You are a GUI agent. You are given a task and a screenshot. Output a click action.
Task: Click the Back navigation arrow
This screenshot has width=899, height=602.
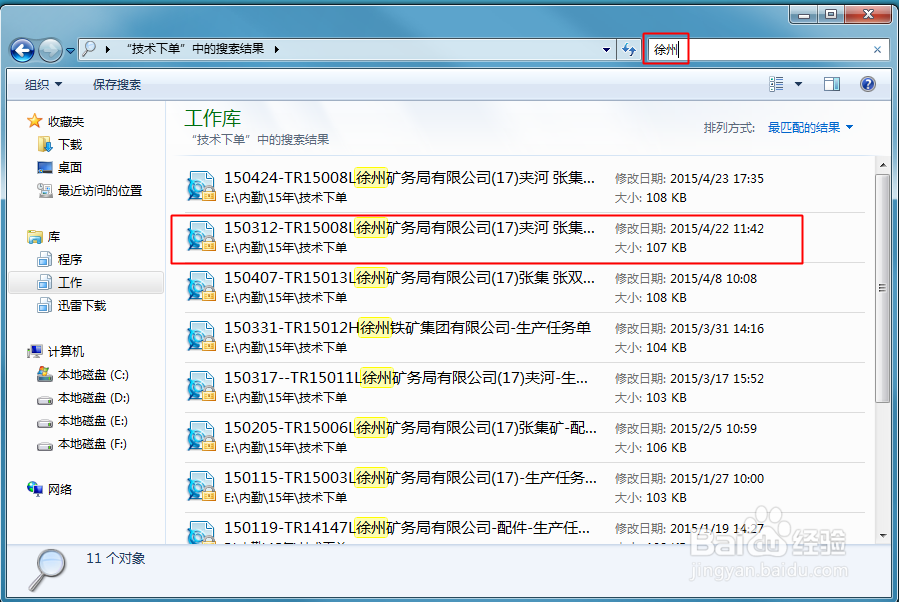22,49
